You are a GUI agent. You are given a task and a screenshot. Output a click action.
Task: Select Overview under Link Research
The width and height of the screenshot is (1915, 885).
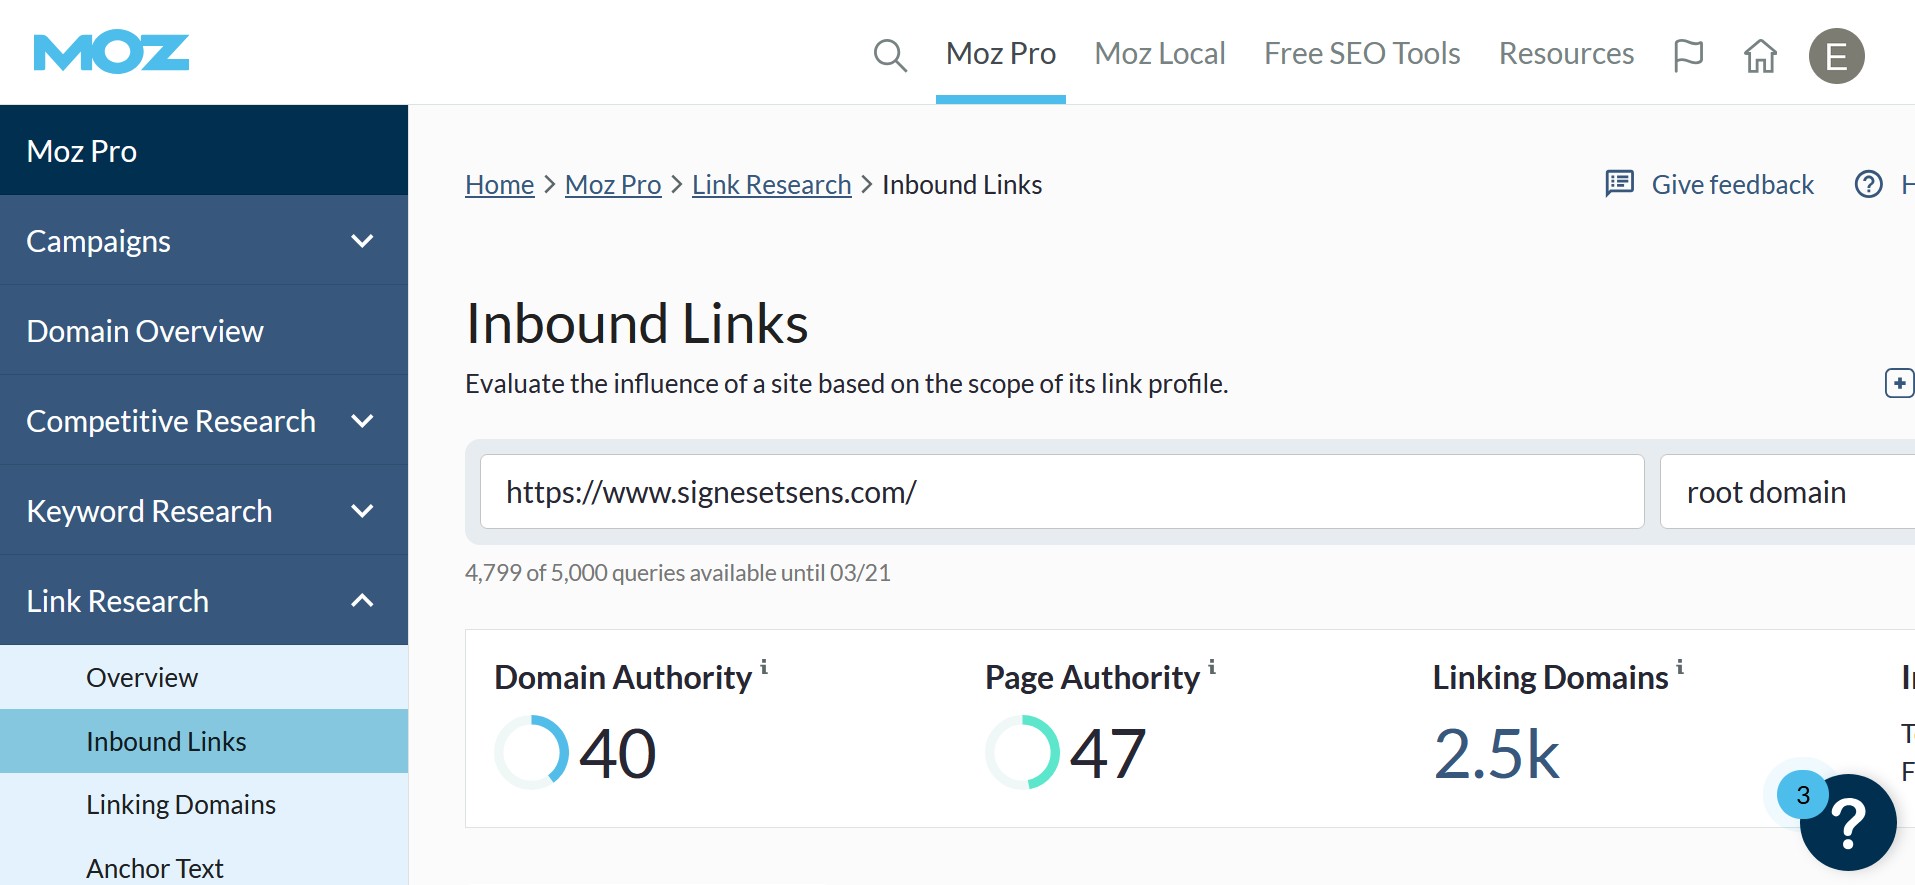tap(204, 677)
